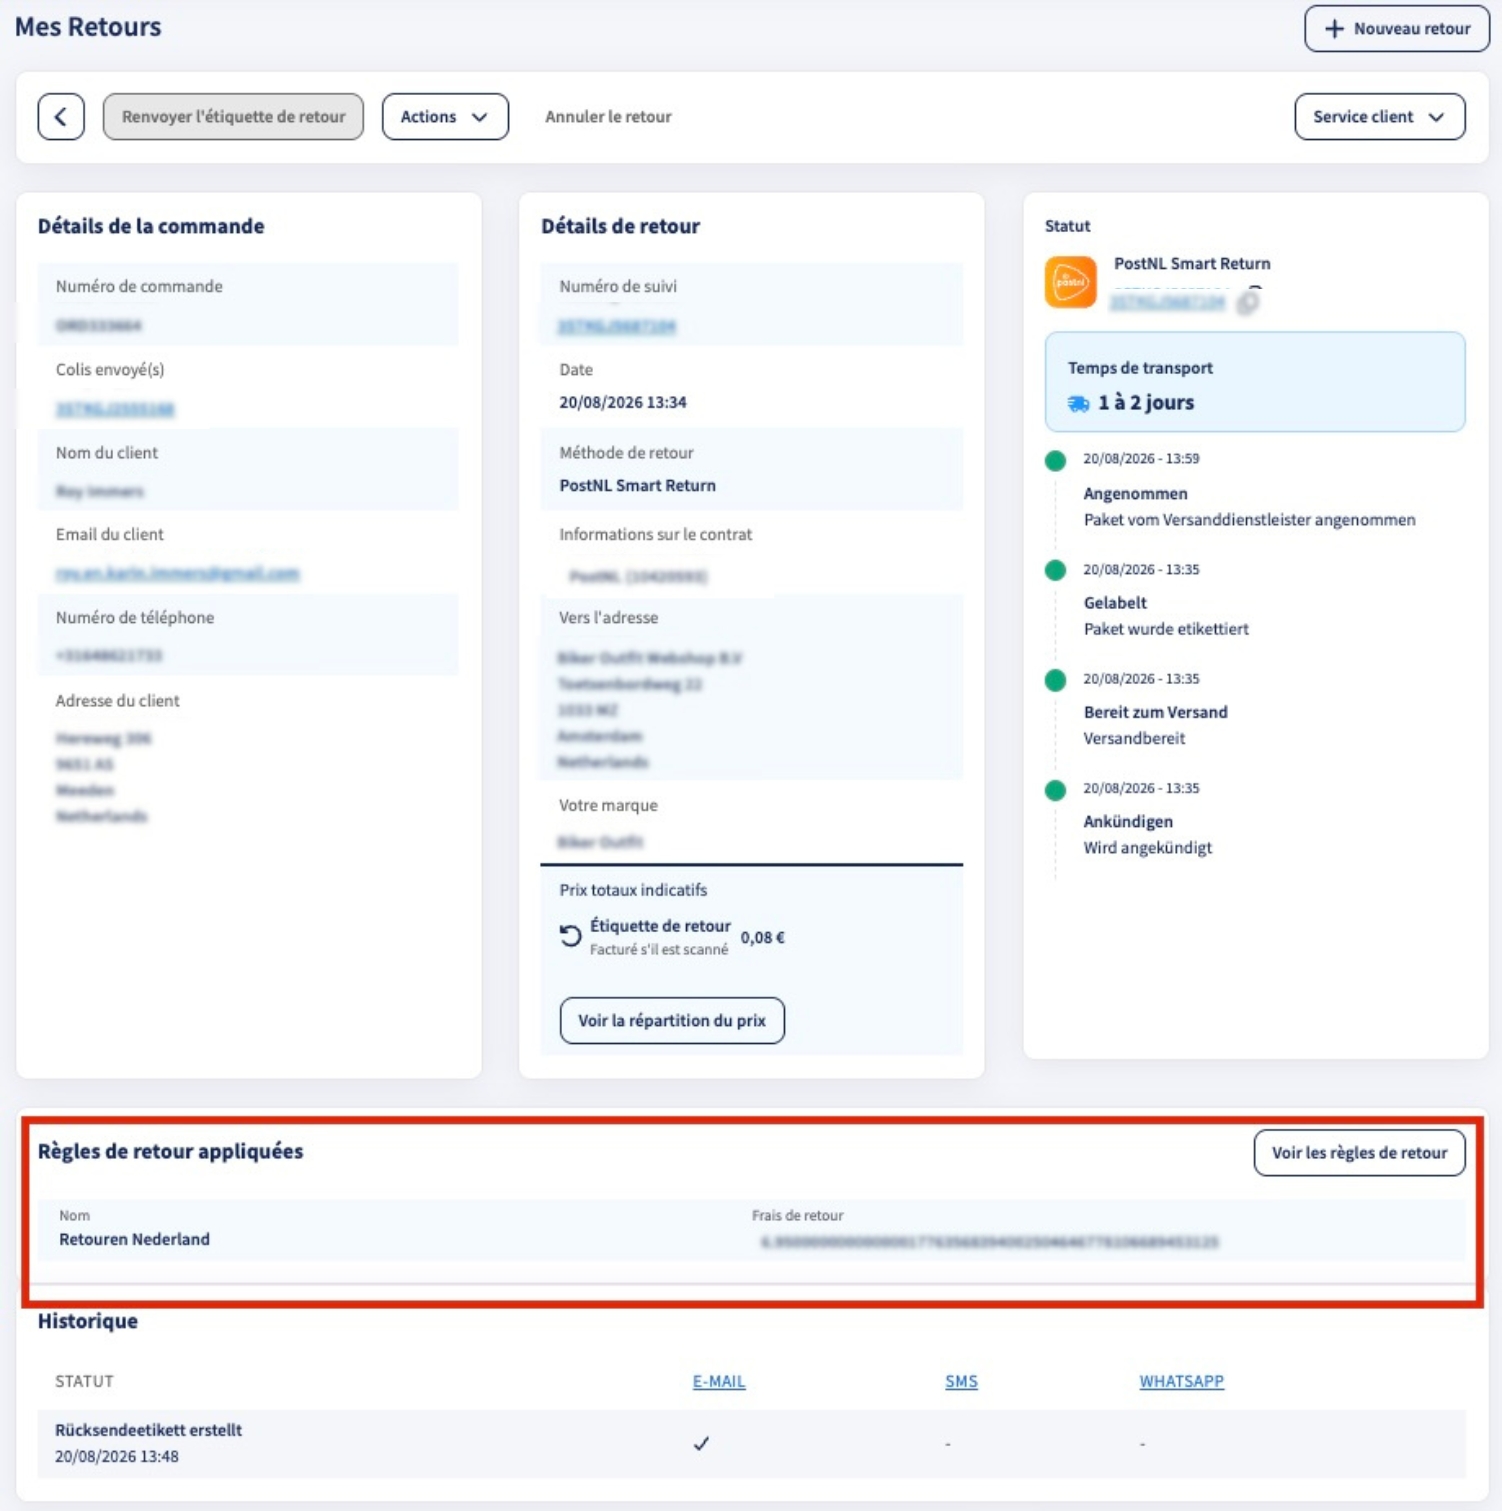Viewport: 1502px width, 1511px height.
Task: Click Annuler le retour
Action: (608, 117)
